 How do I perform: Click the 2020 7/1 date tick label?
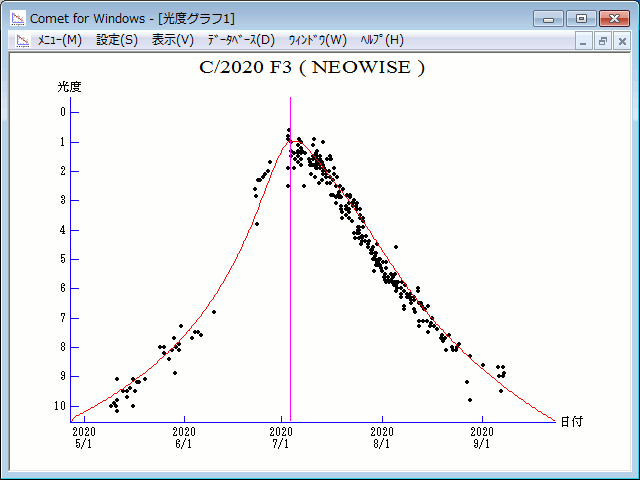281,437
